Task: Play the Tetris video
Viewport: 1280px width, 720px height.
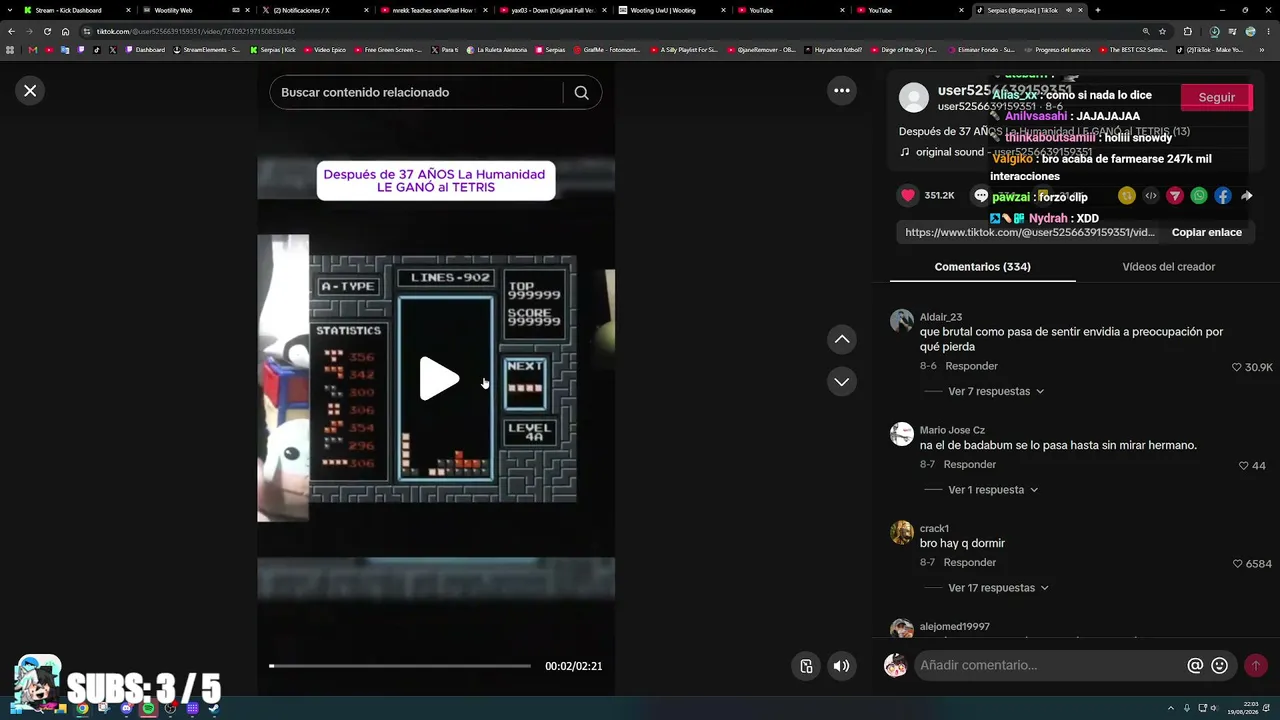Action: (x=438, y=379)
